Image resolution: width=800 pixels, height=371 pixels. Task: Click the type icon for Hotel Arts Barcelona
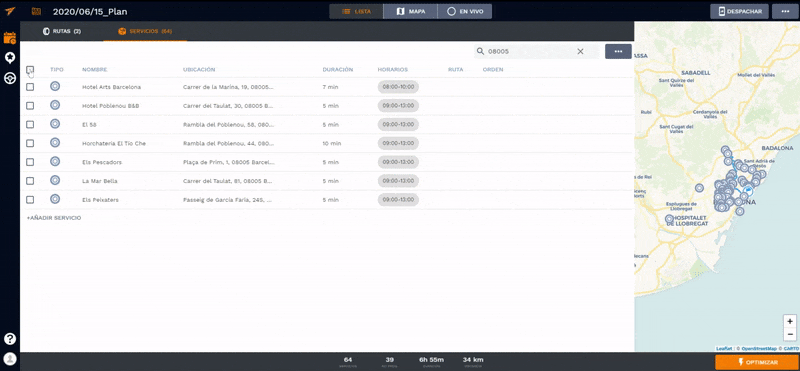pos(55,86)
